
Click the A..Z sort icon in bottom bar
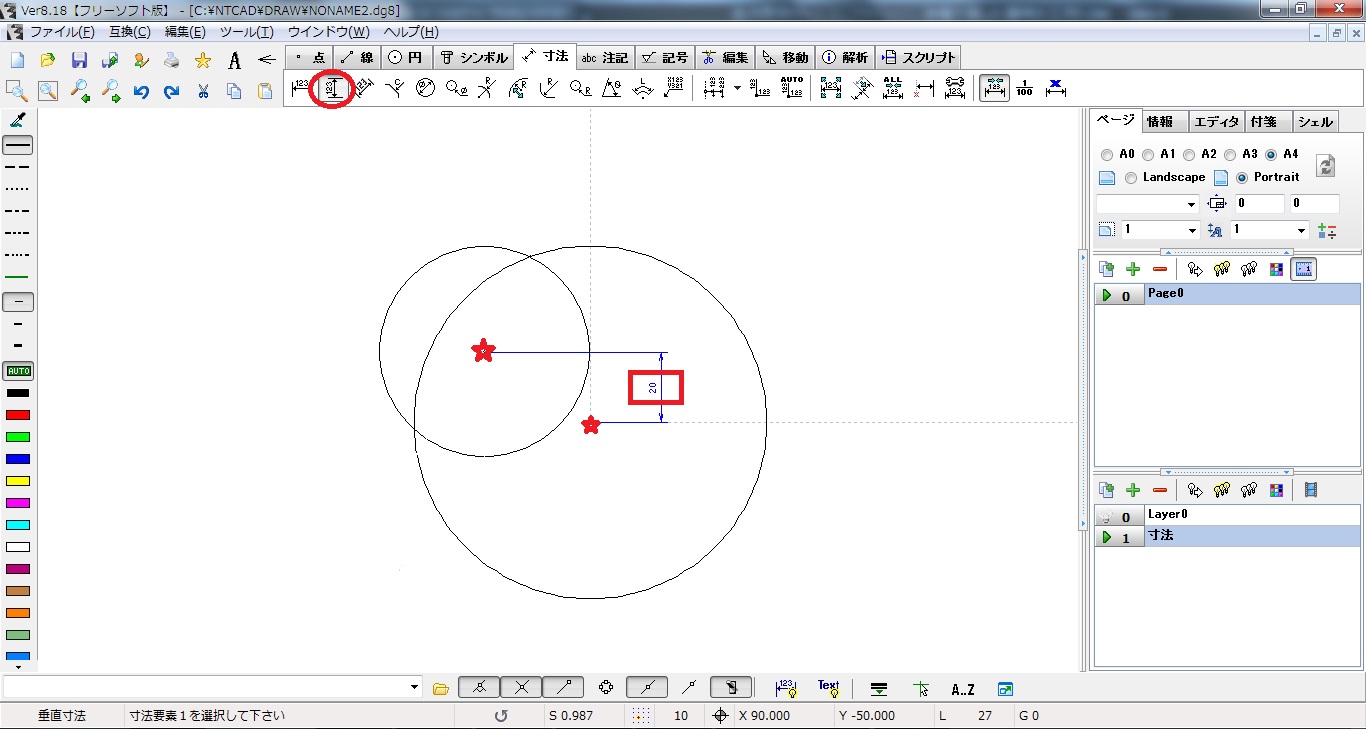963,689
